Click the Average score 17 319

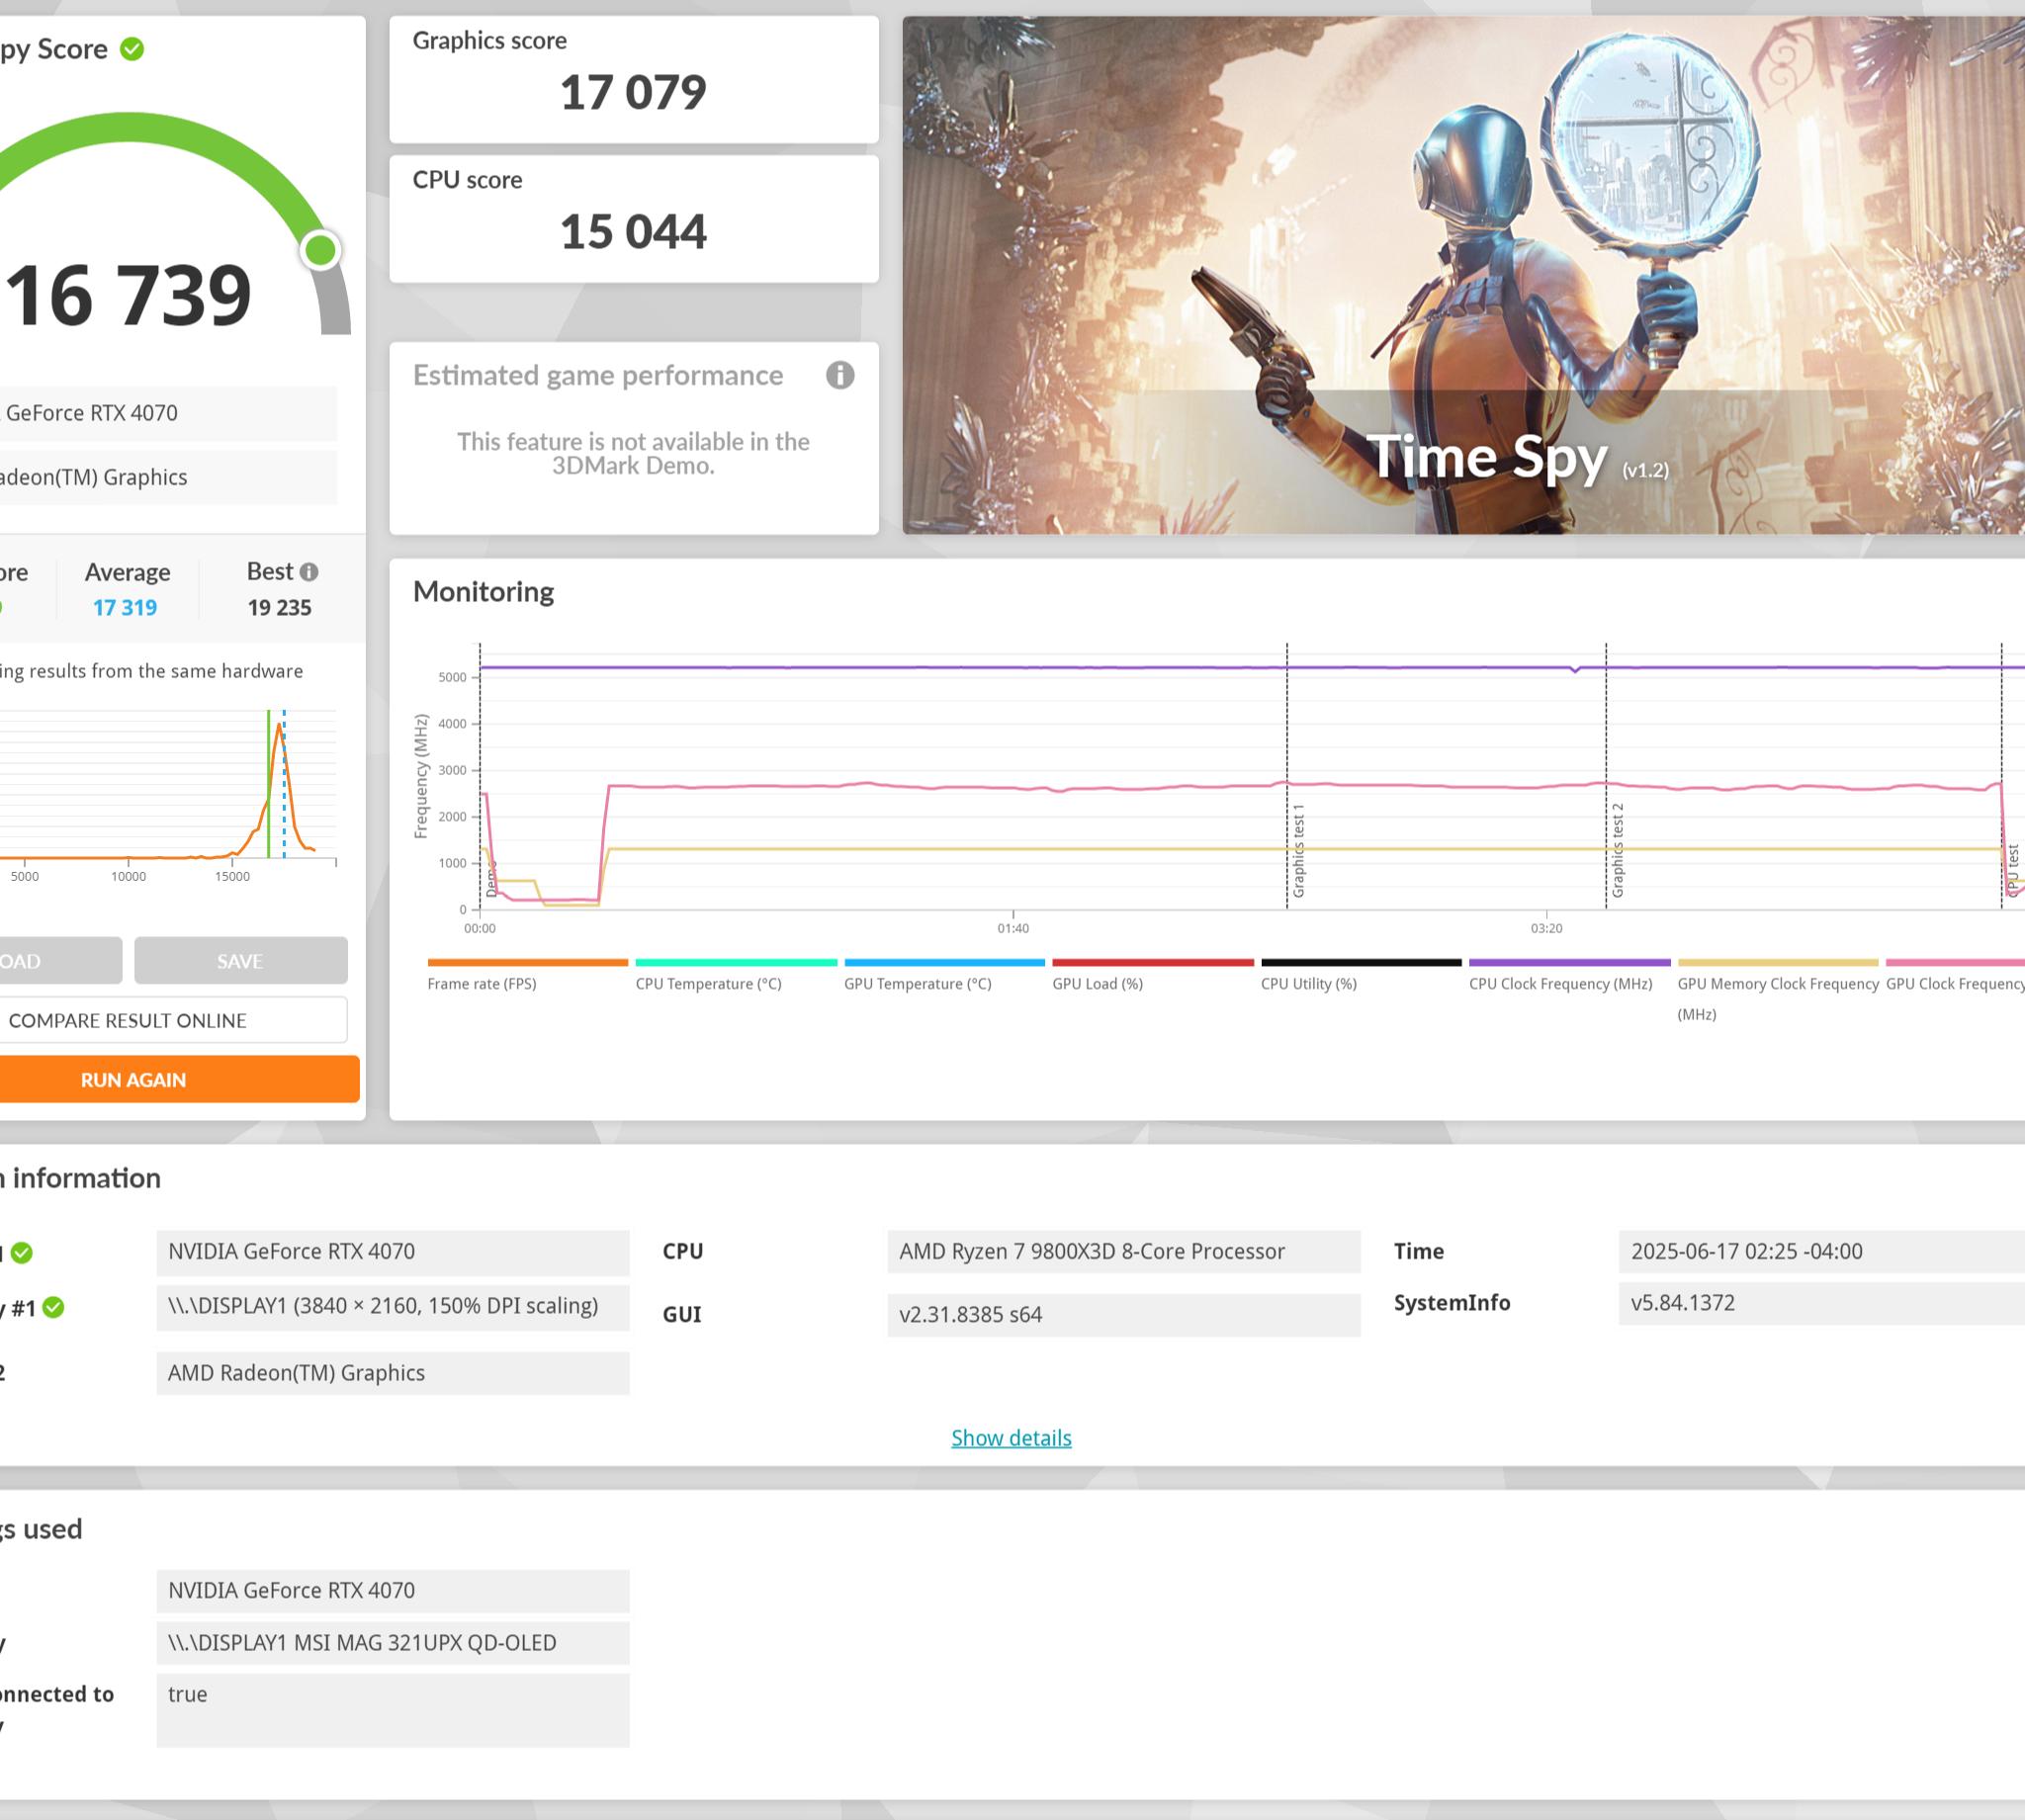click(125, 607)
